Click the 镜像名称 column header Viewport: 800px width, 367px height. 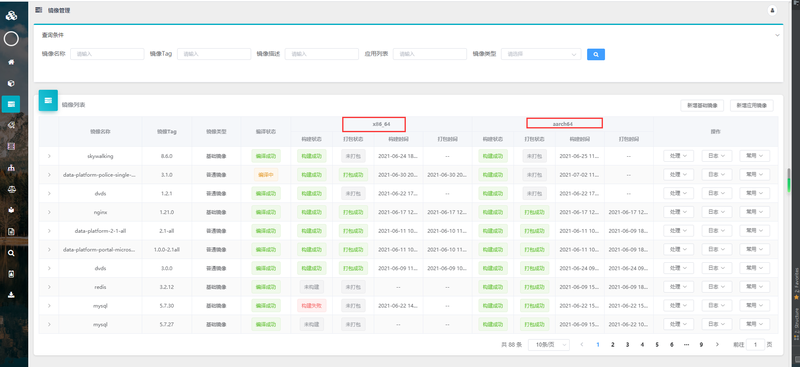click(100, 131)
